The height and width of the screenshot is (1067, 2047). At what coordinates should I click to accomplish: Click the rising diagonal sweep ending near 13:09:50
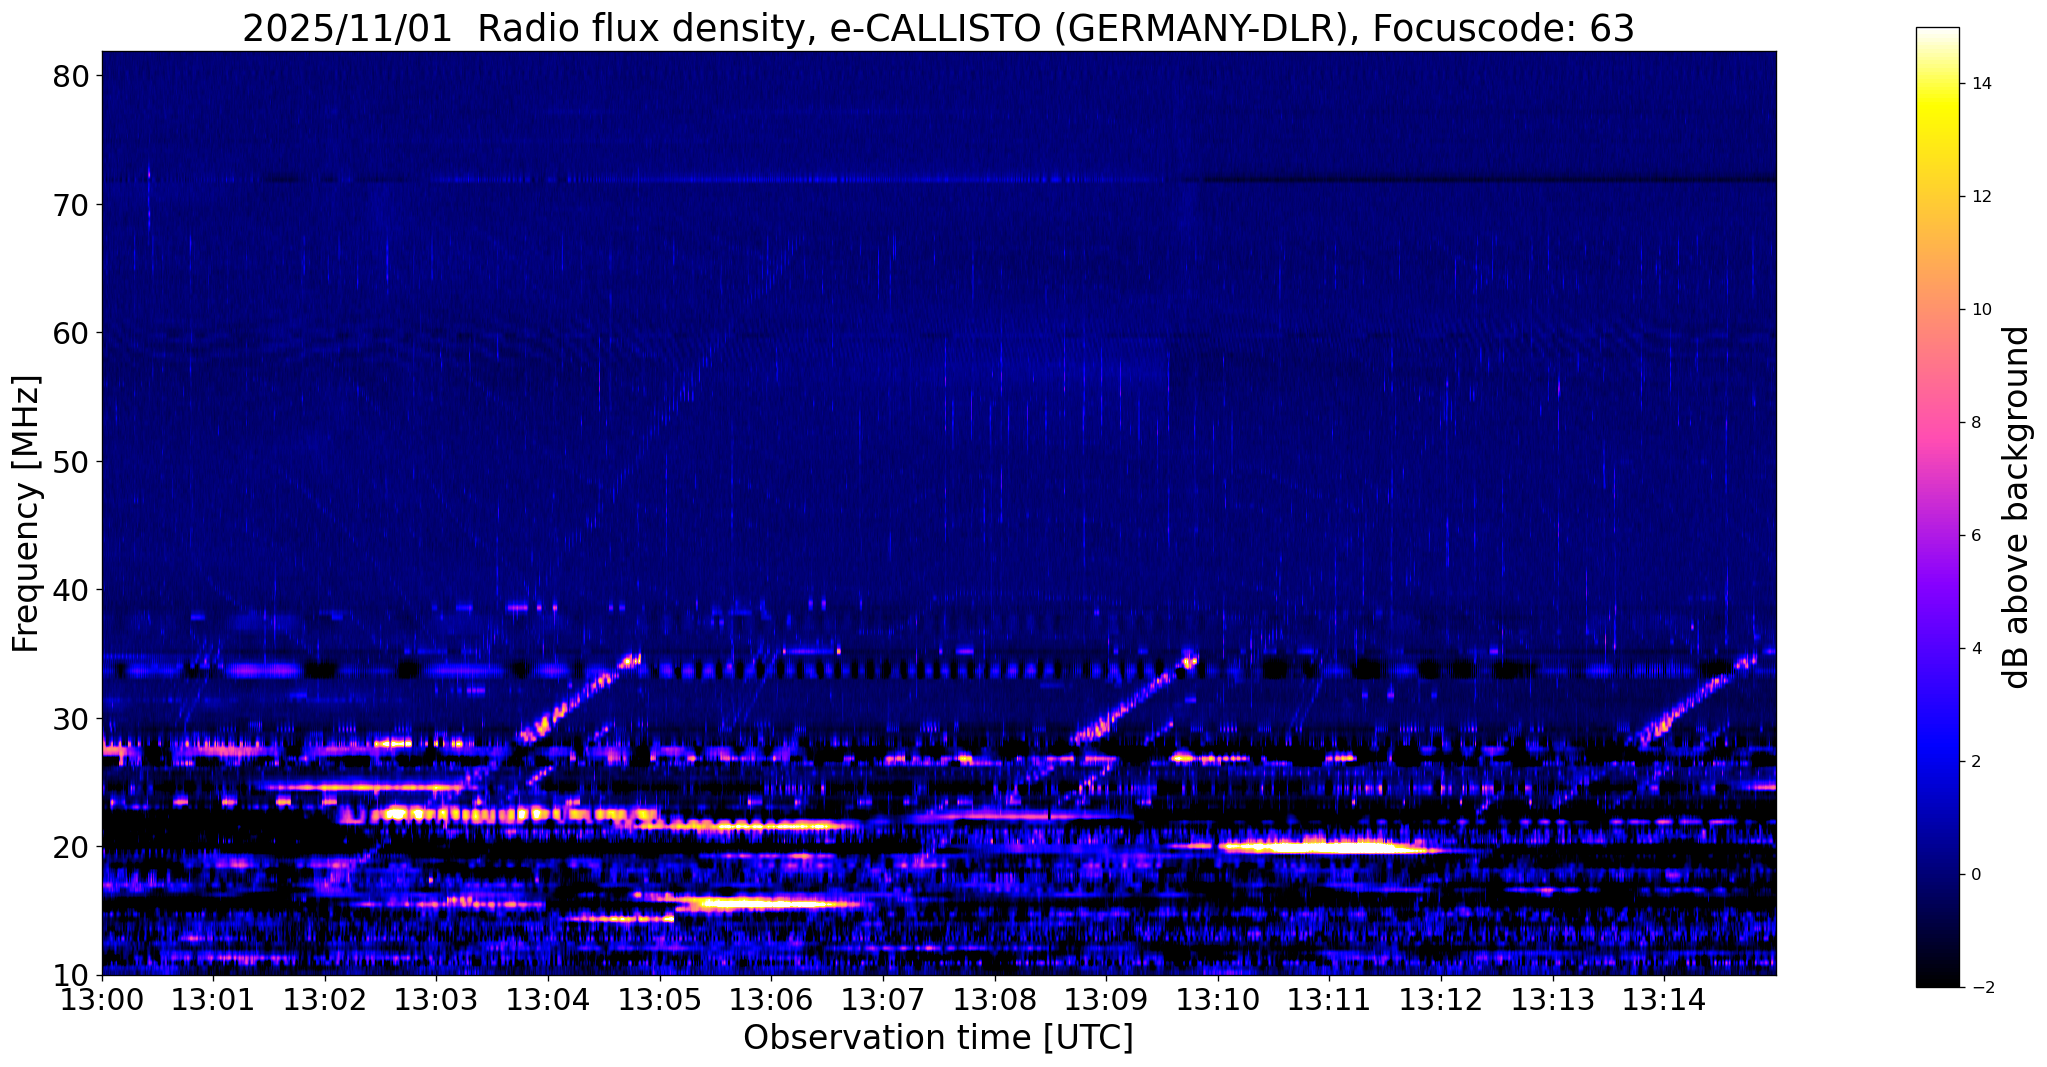(1134, 700)
